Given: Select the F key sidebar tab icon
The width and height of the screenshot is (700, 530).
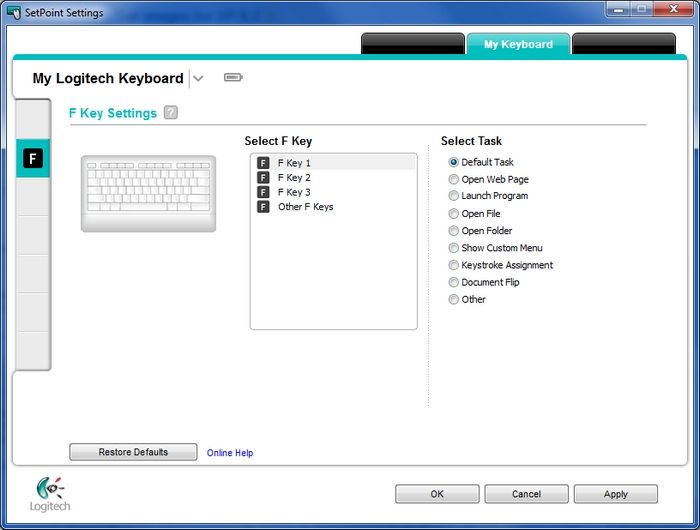Looking at the screenshot, I should (x=33, y=158).
